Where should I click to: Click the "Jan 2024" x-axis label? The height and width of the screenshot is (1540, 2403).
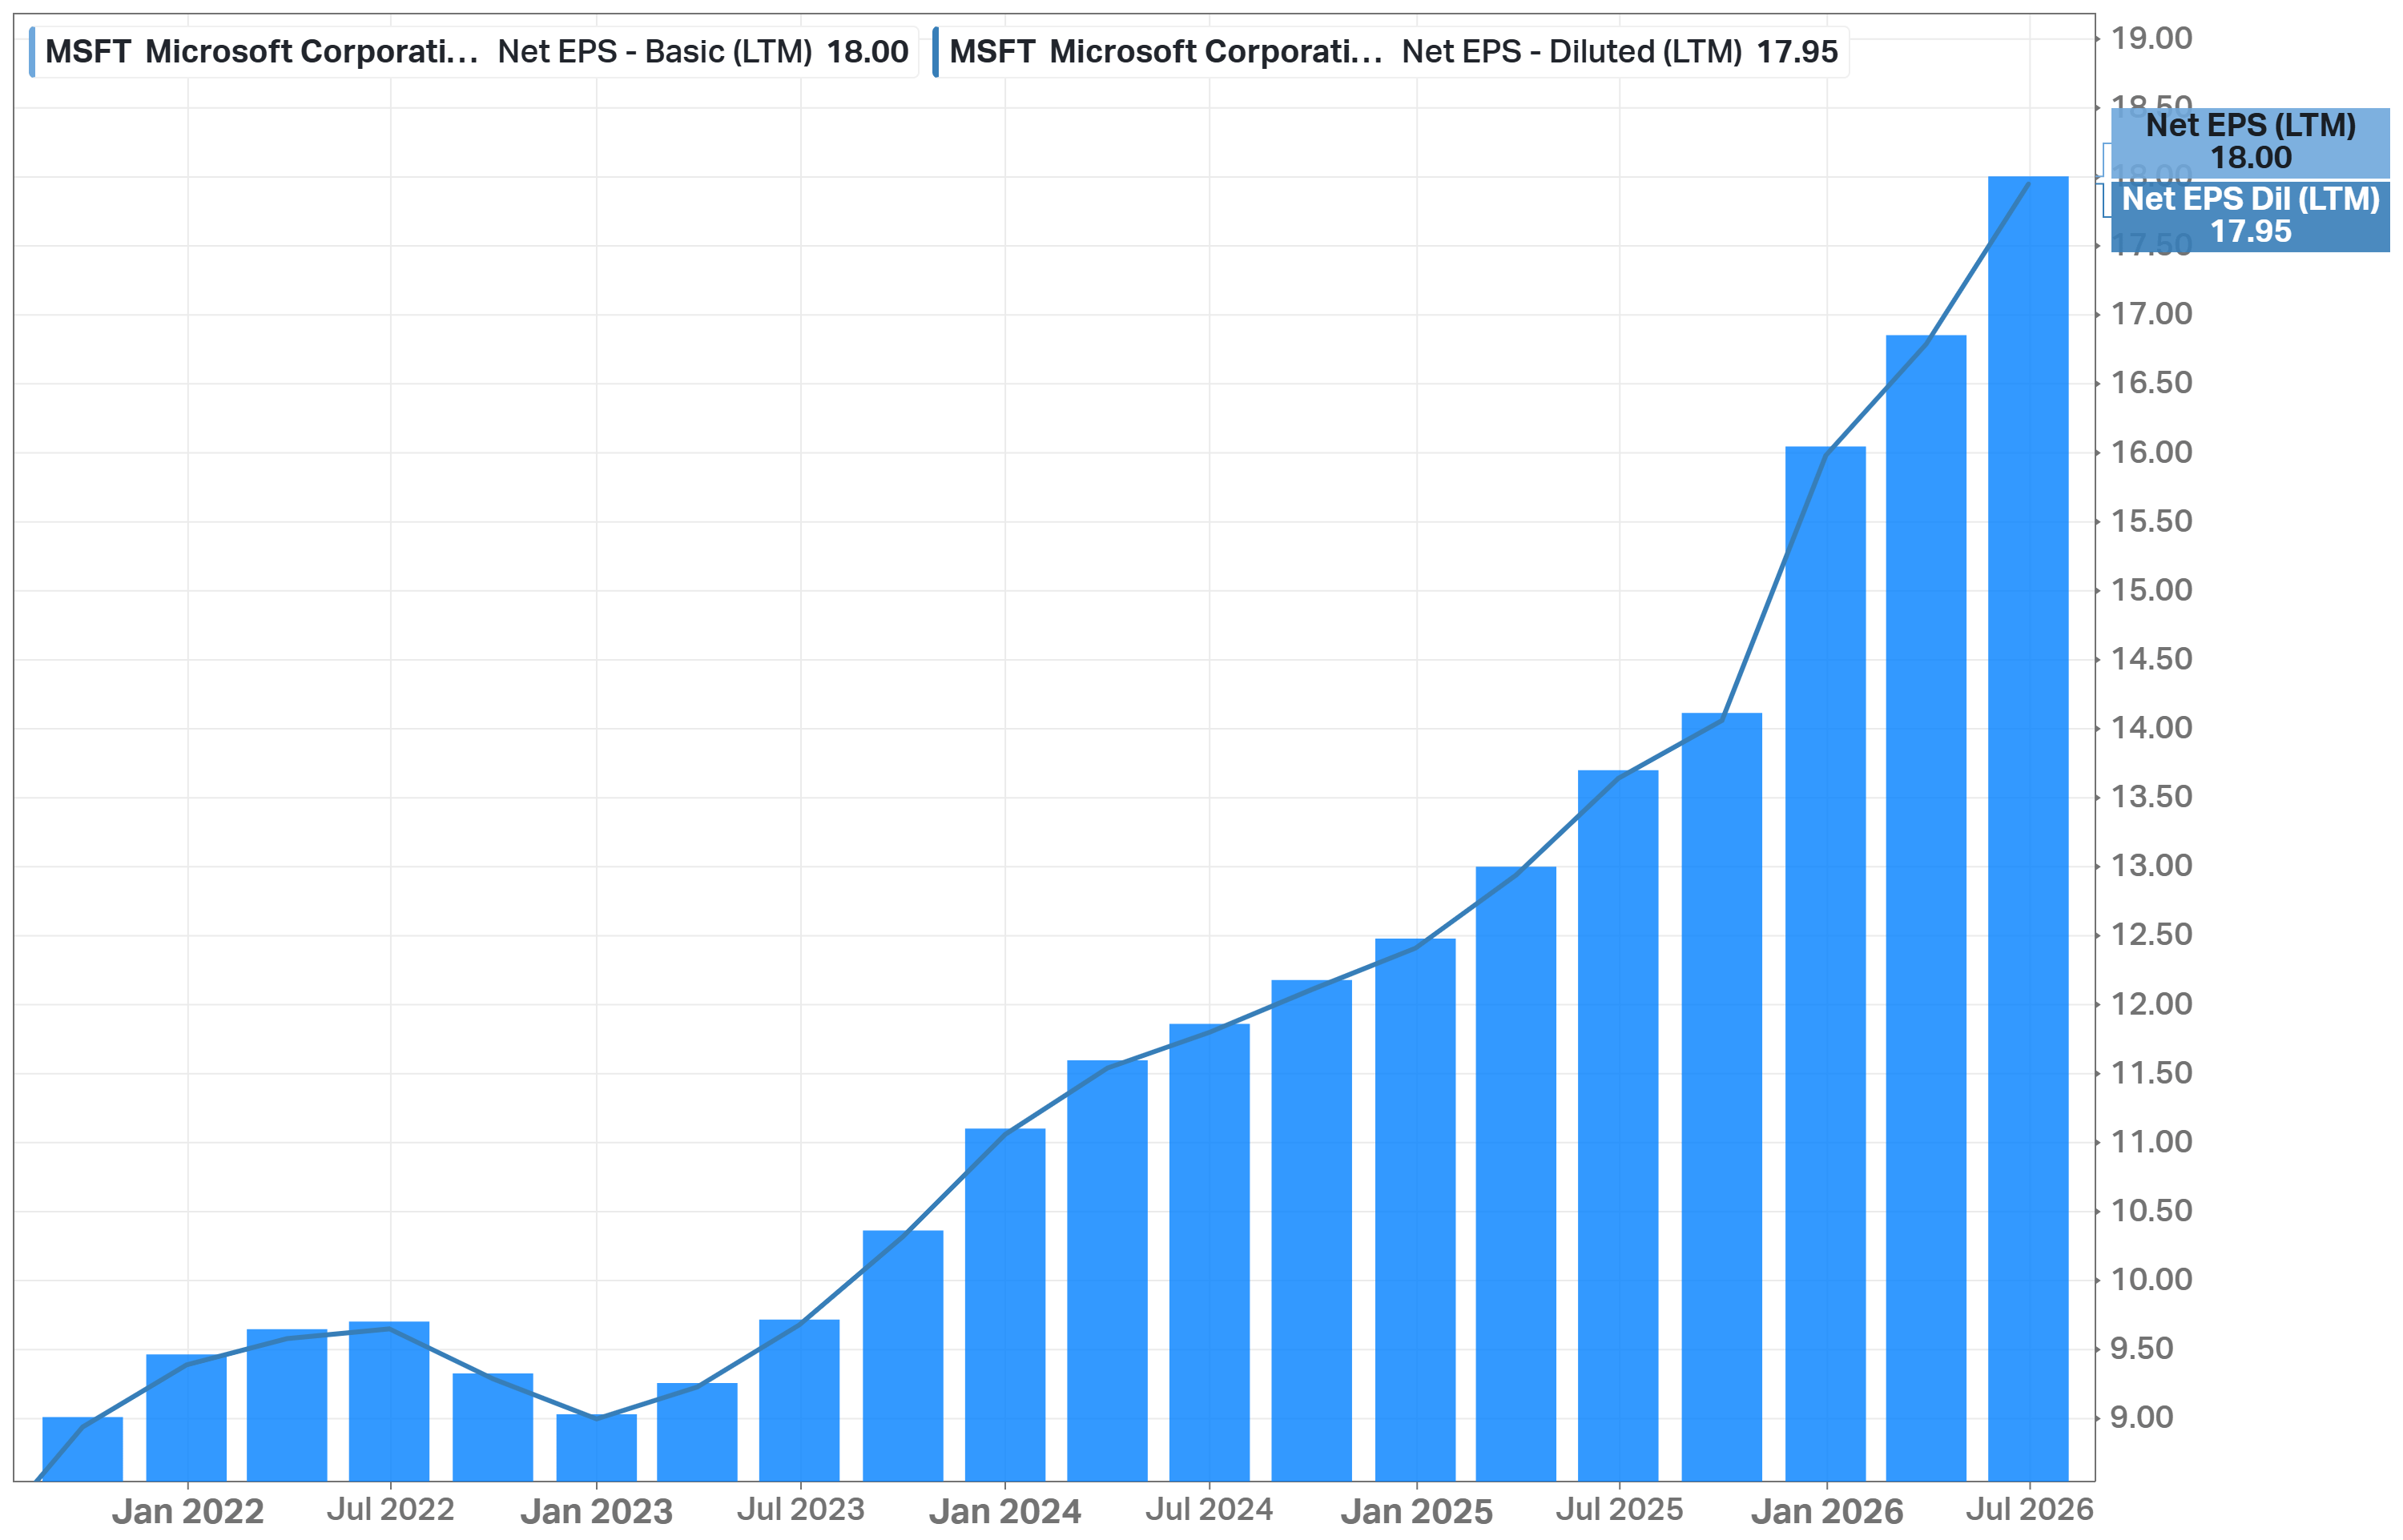click(x=1005, y=1511)
